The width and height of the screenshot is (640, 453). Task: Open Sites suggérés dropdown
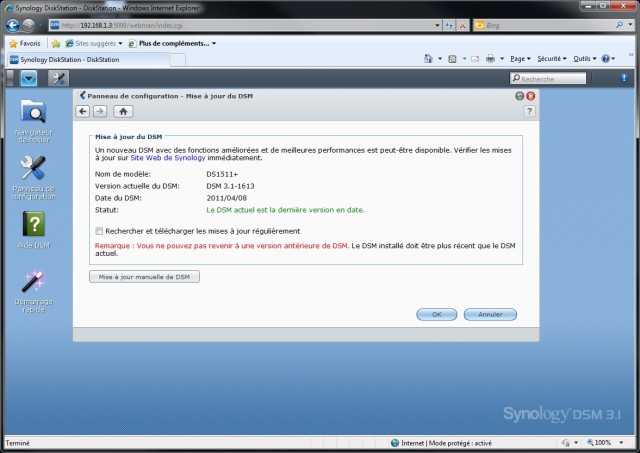[x=94, y=43]
